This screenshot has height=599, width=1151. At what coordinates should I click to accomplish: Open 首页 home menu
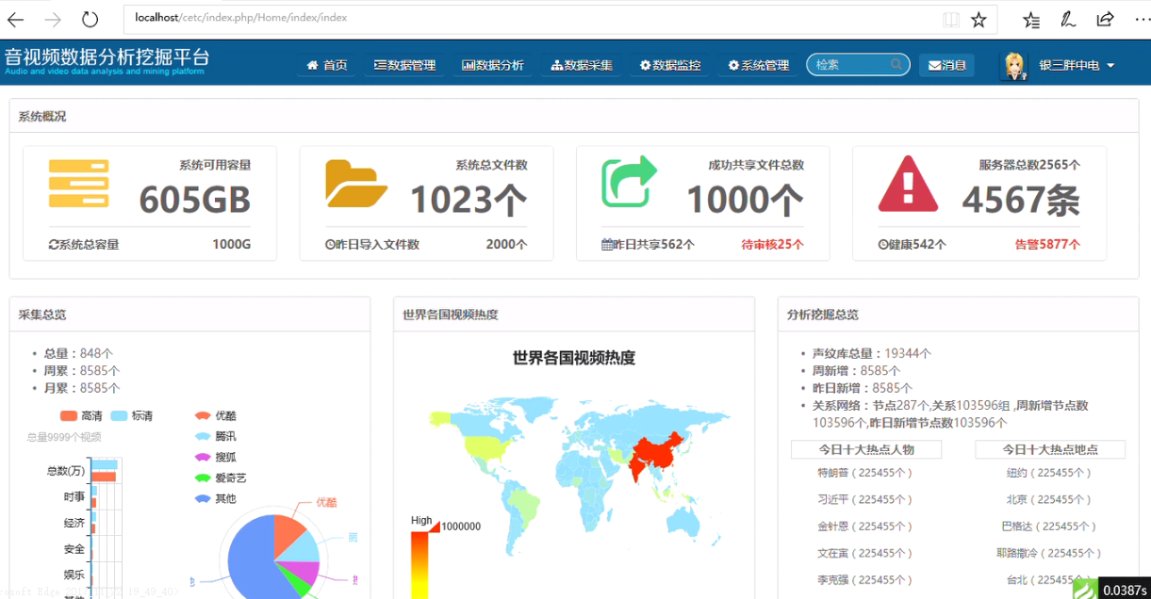click(327, 65)
